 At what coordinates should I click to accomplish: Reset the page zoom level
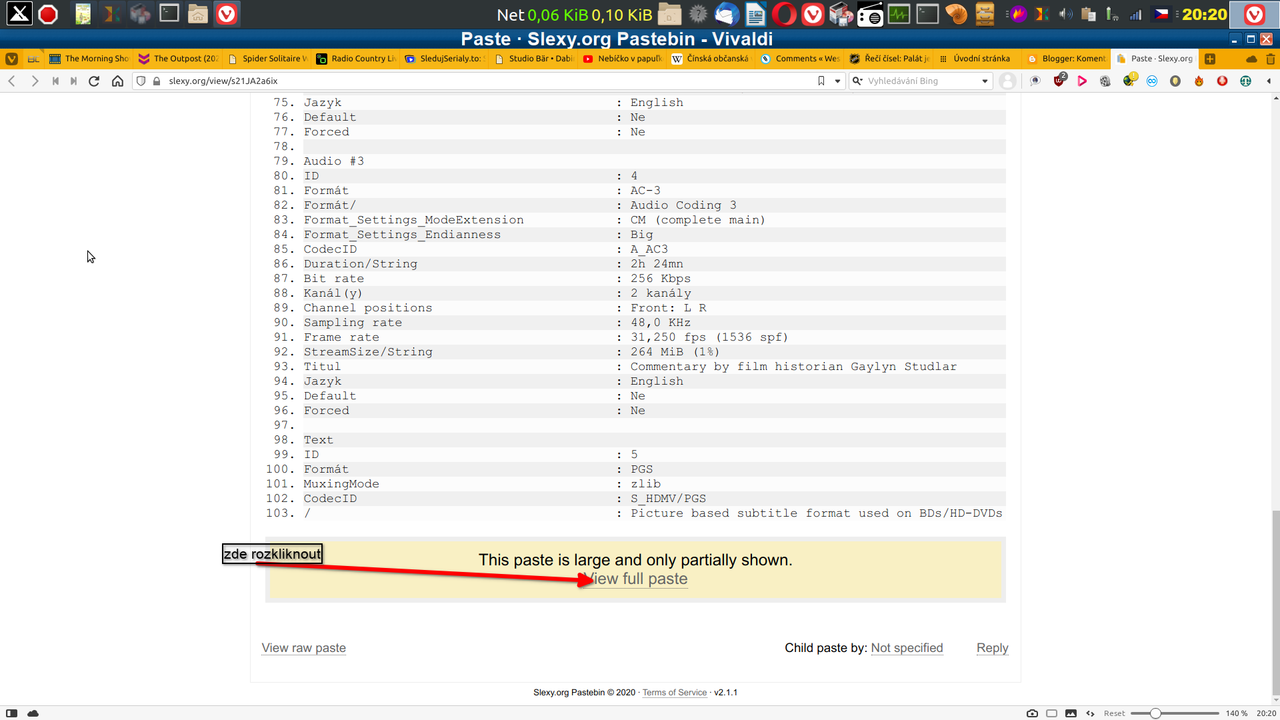(1114, 713)
